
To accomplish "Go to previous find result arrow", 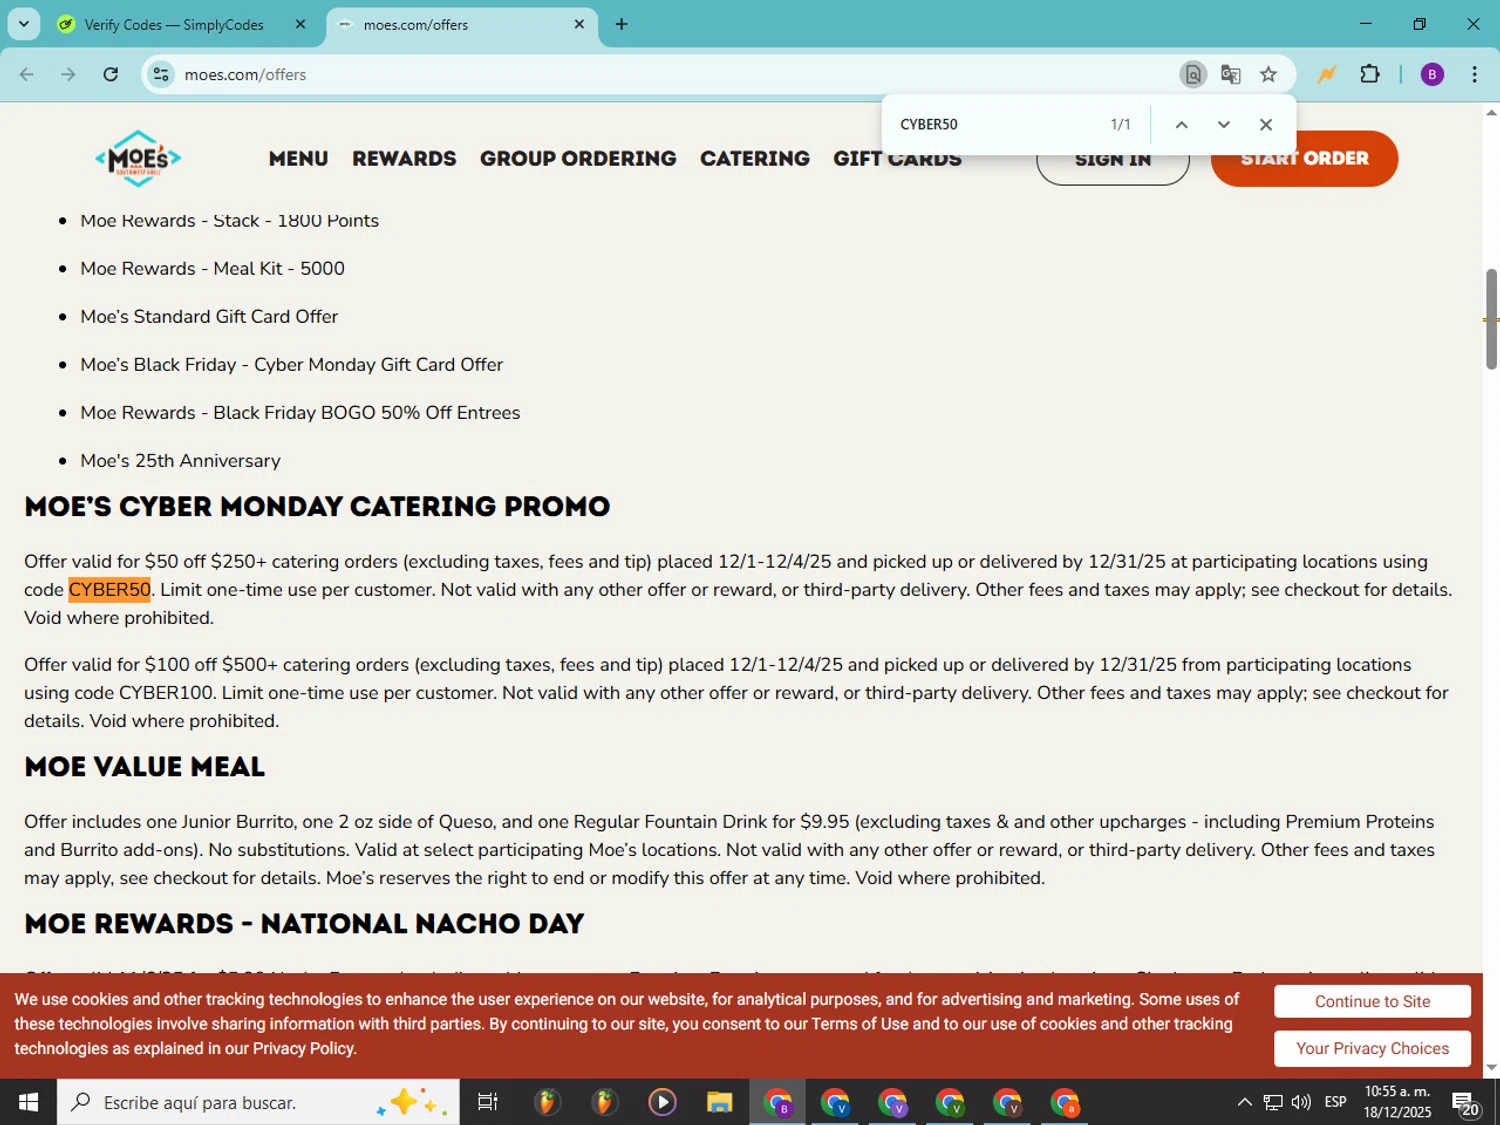I will [1181, 124].
